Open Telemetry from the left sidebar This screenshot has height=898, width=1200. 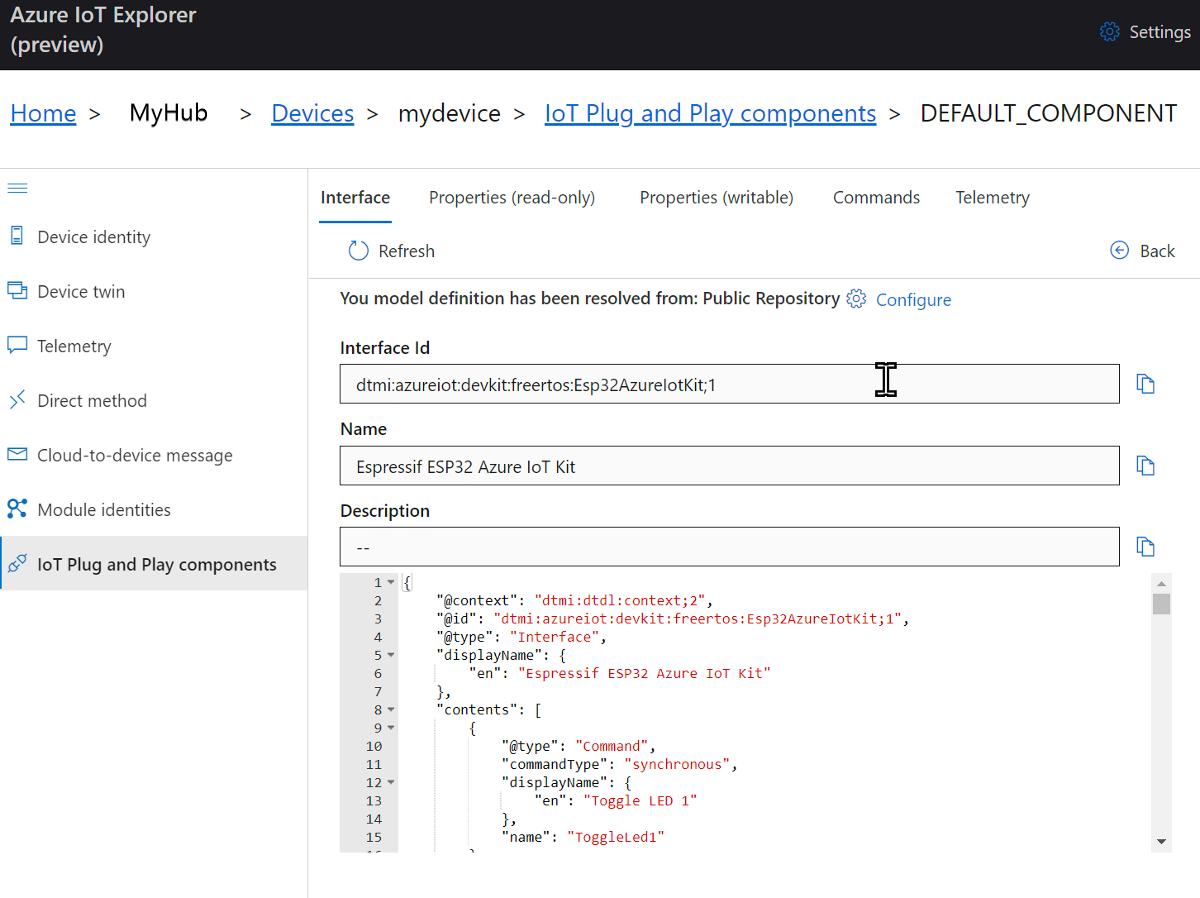75,345
